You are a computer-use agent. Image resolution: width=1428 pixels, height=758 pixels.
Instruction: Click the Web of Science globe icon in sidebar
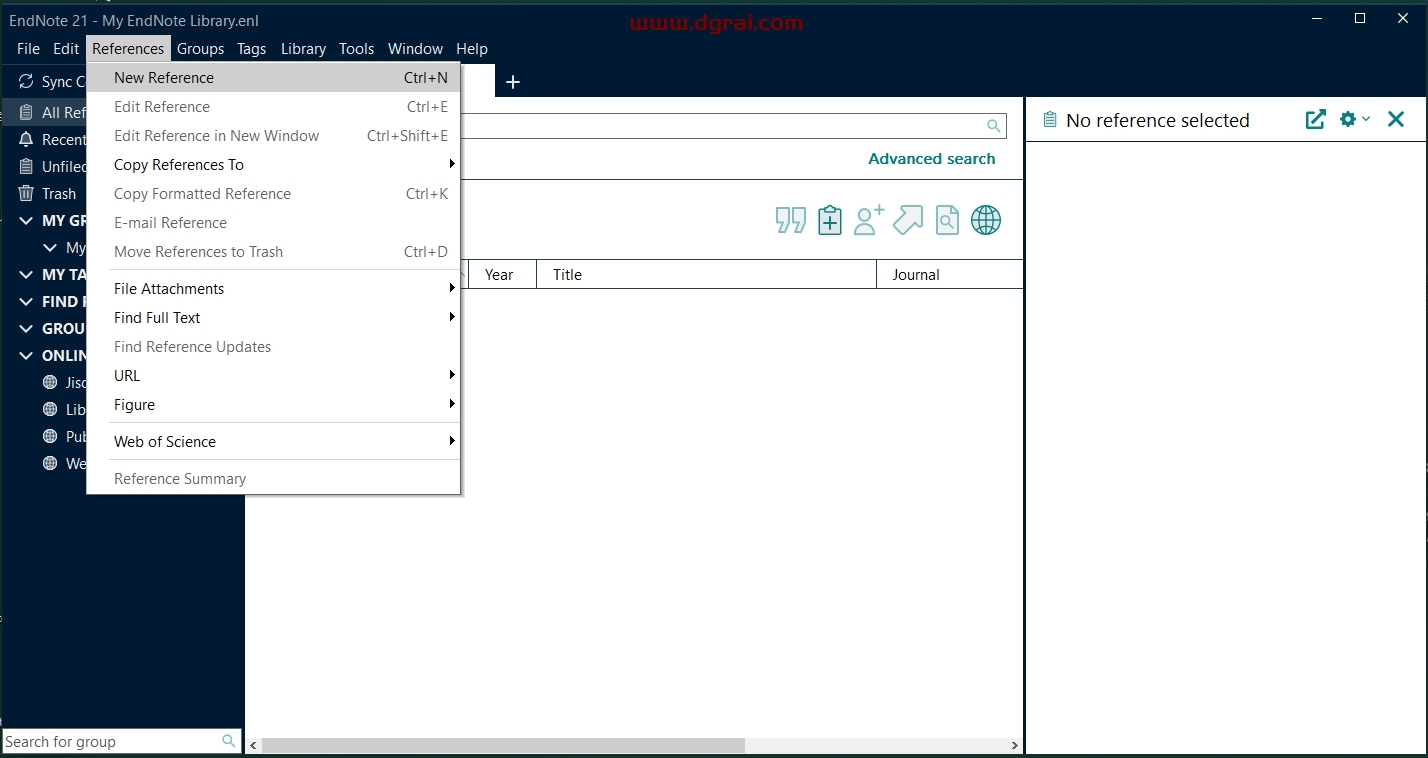pyautogui.click(x=50, y=463)
